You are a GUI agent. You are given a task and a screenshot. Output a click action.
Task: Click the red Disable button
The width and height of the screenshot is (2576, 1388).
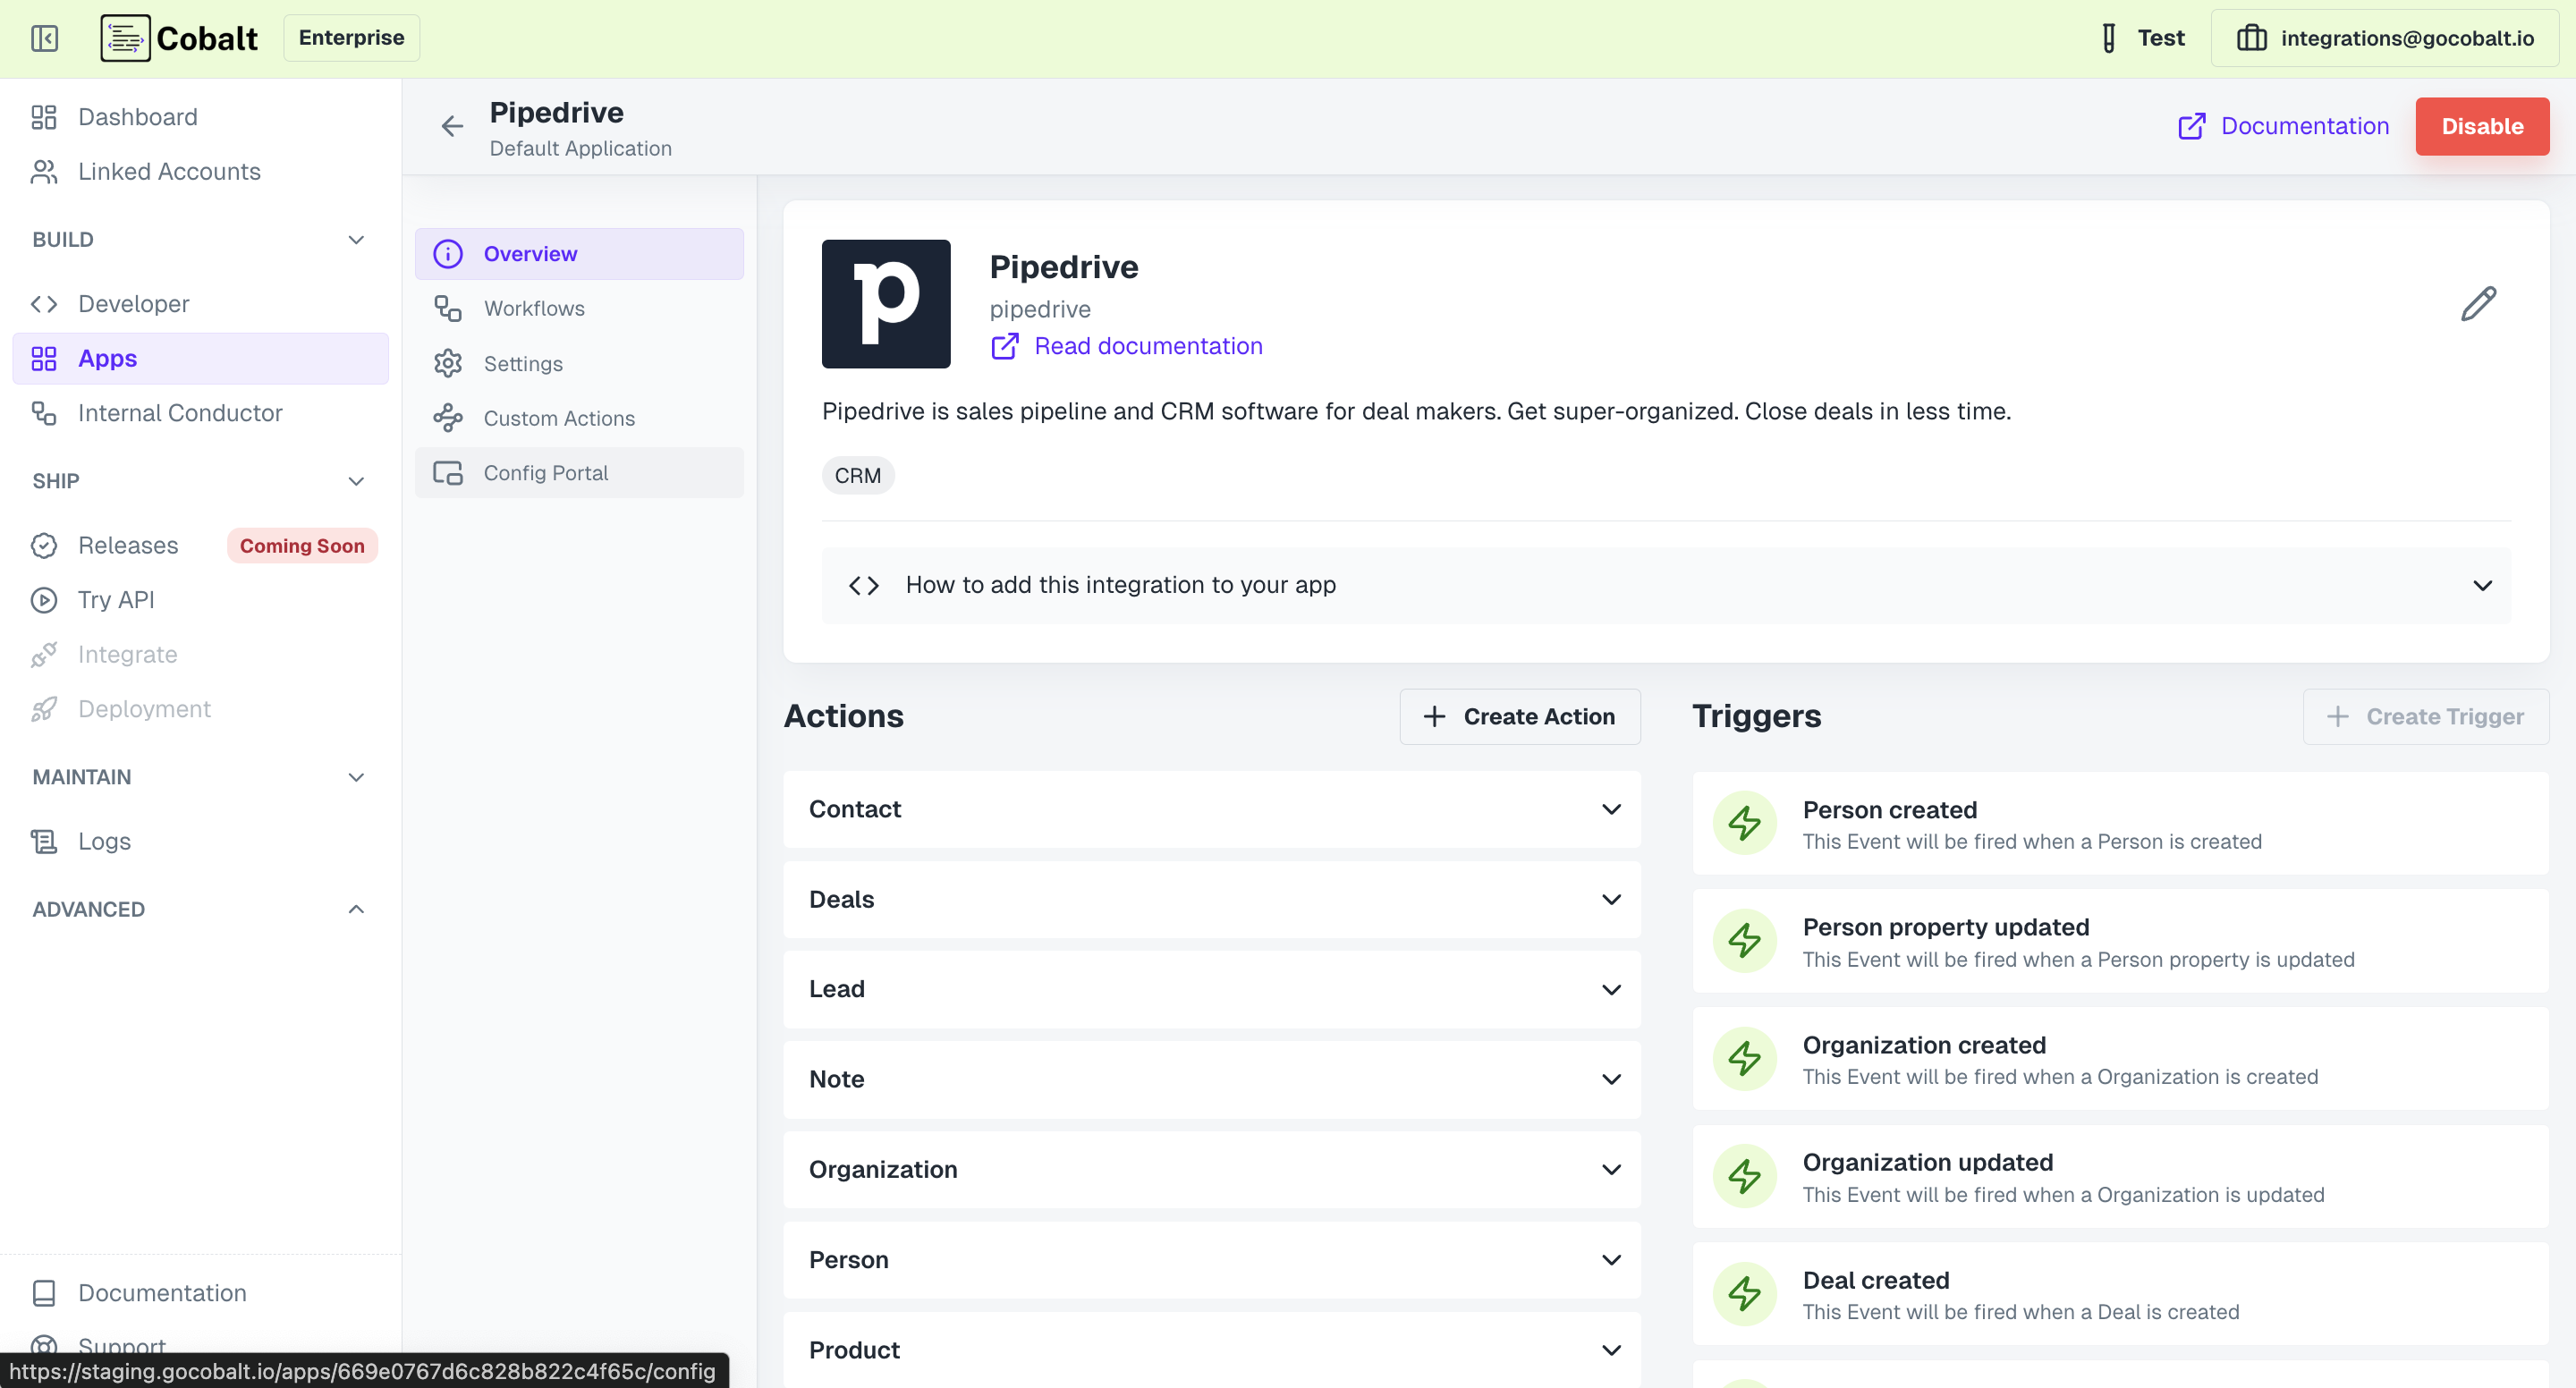pos(2481,126)
